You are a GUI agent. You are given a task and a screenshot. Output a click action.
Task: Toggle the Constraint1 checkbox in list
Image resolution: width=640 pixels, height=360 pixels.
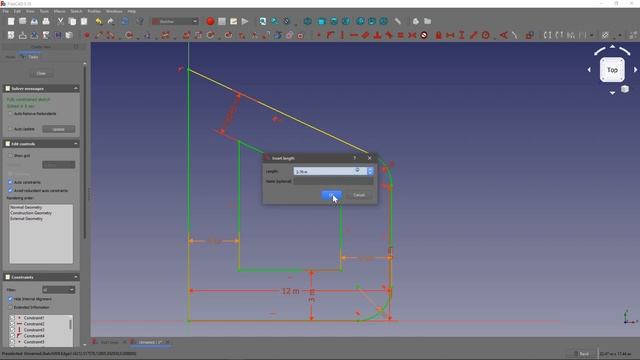(12, 318)
